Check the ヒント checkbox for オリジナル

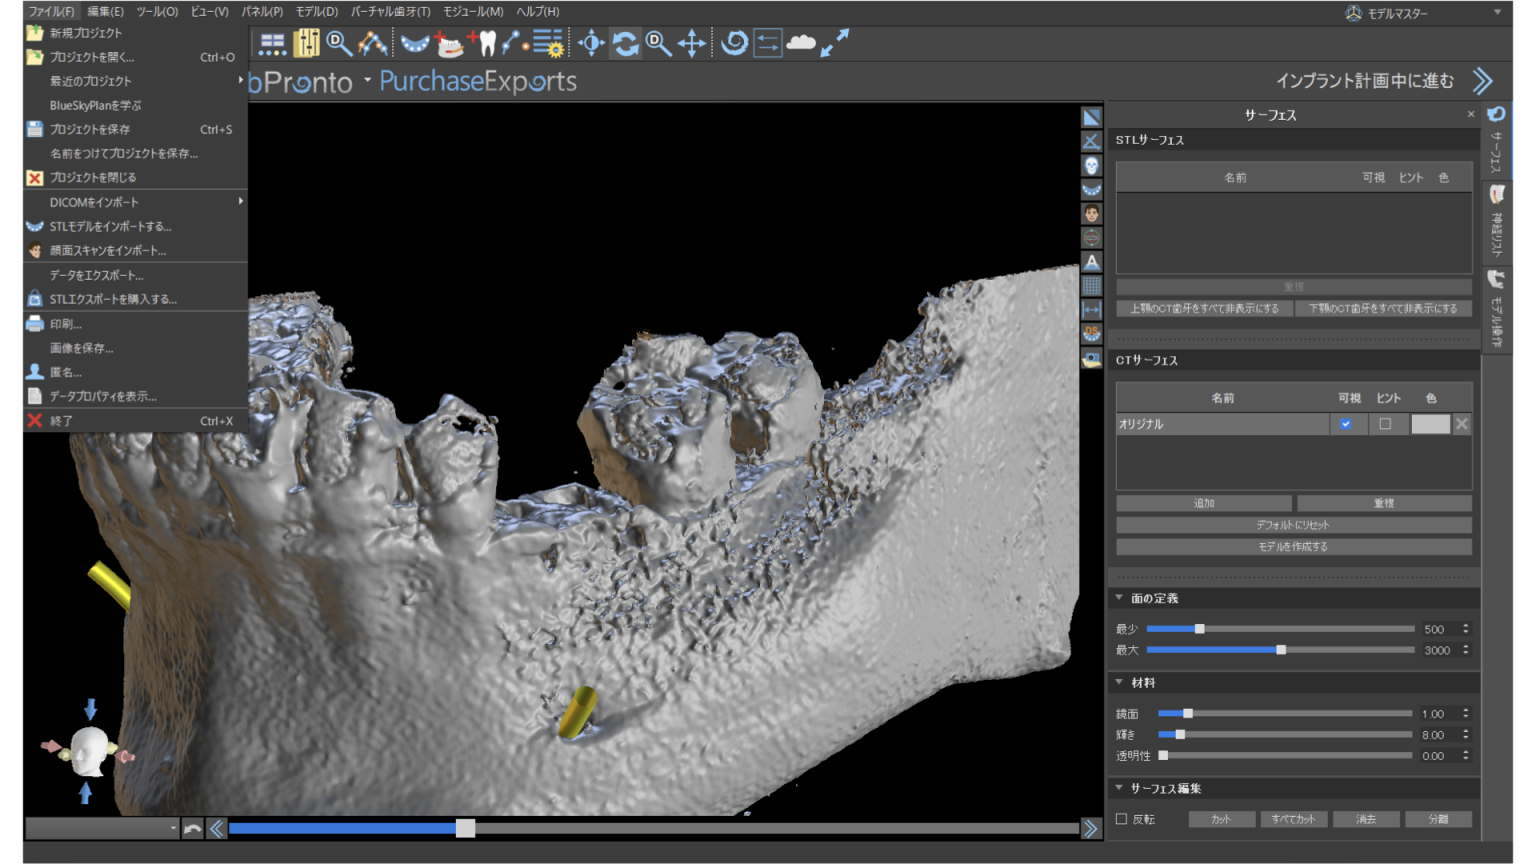point(1385,424)
